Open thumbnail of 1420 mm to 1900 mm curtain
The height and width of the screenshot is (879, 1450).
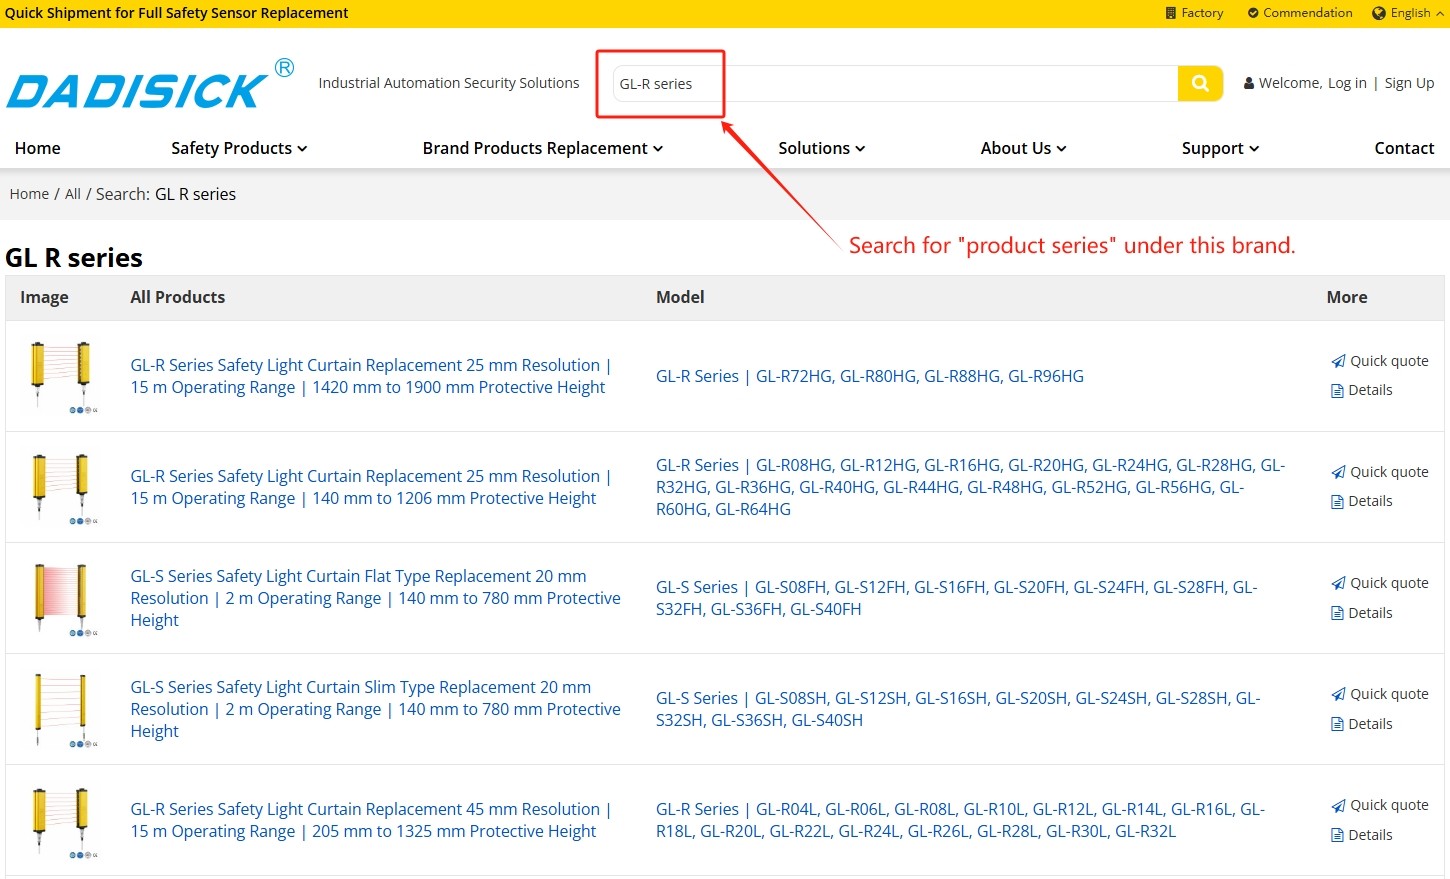coord(62,376)
